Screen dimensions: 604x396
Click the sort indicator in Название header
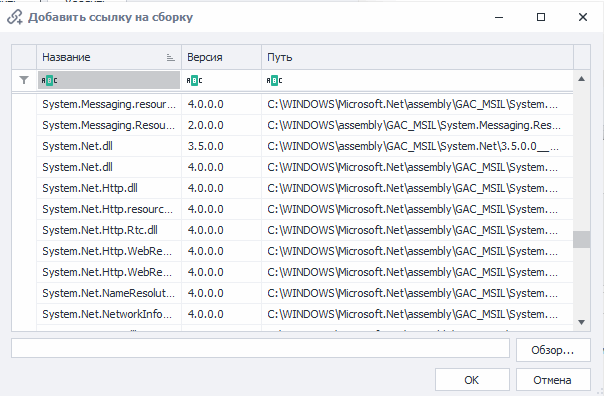click(170, 57)
